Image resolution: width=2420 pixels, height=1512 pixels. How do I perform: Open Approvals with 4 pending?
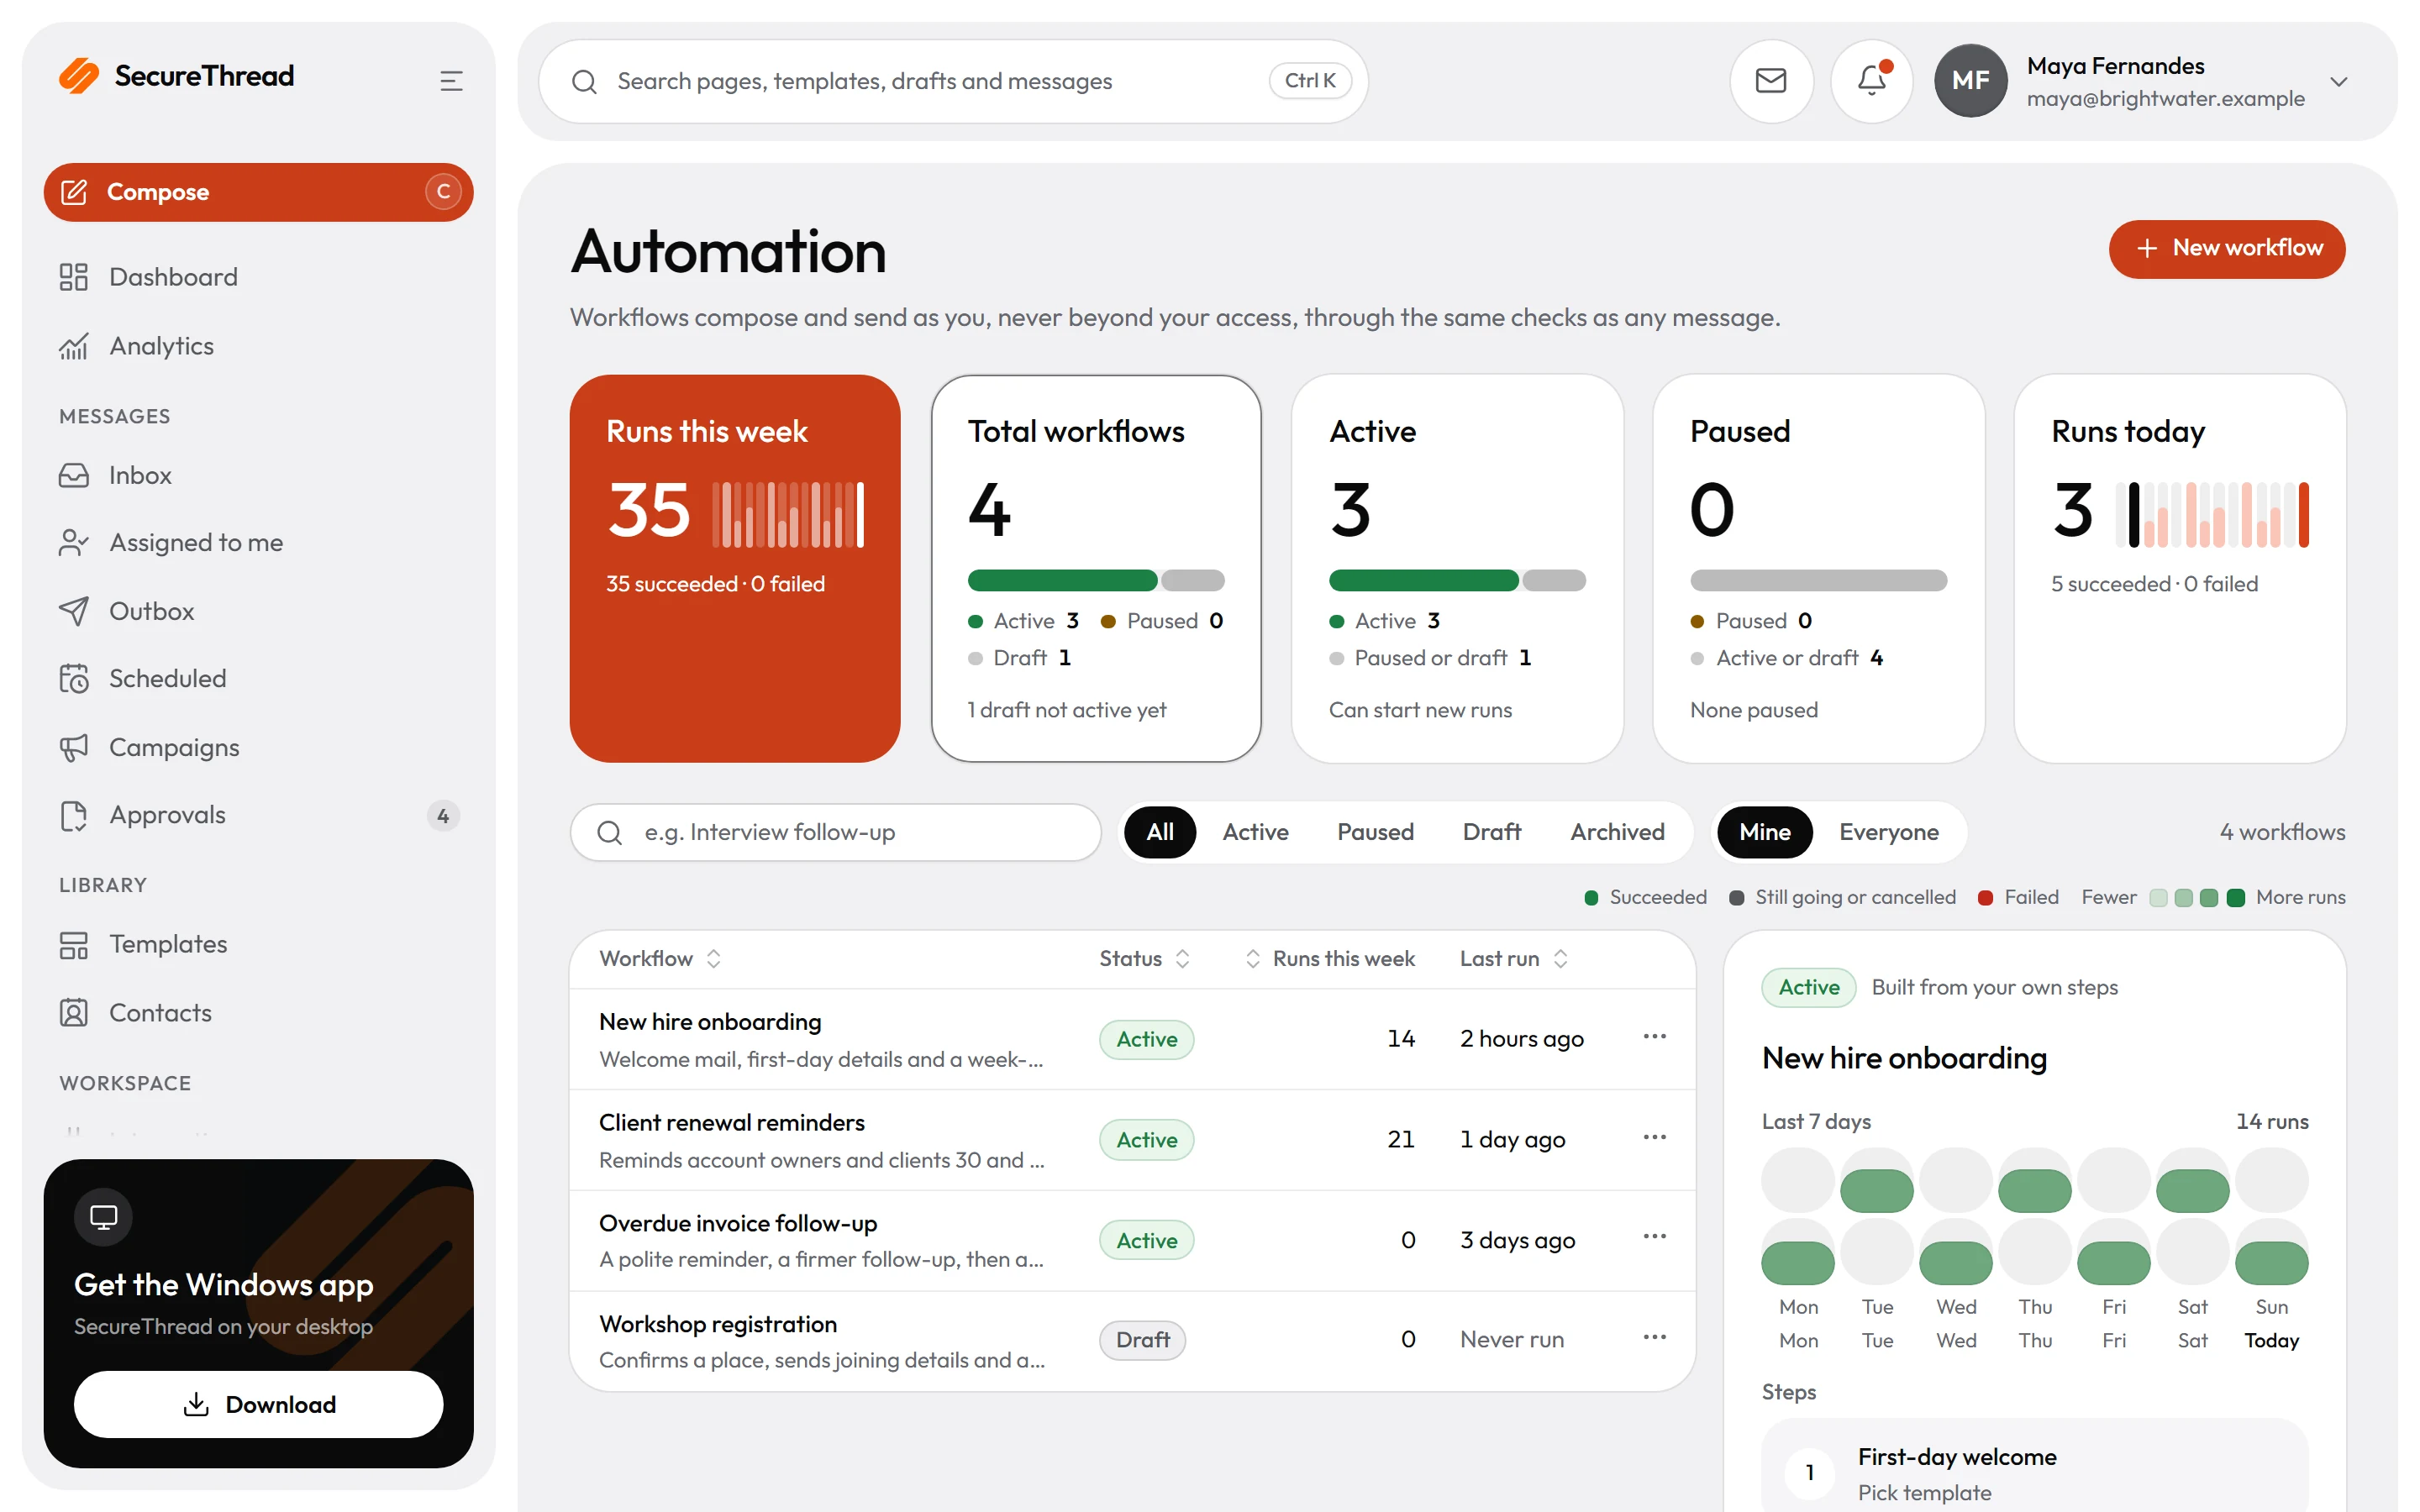point(258,815)
